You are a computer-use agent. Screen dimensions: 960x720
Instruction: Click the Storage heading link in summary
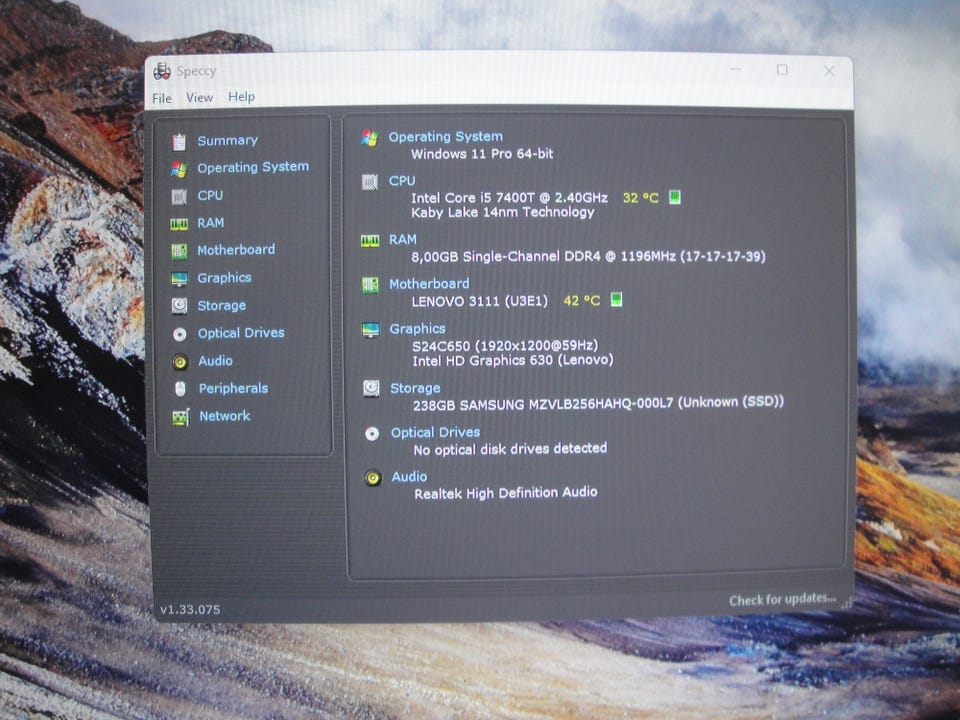[x=415, y=388]
